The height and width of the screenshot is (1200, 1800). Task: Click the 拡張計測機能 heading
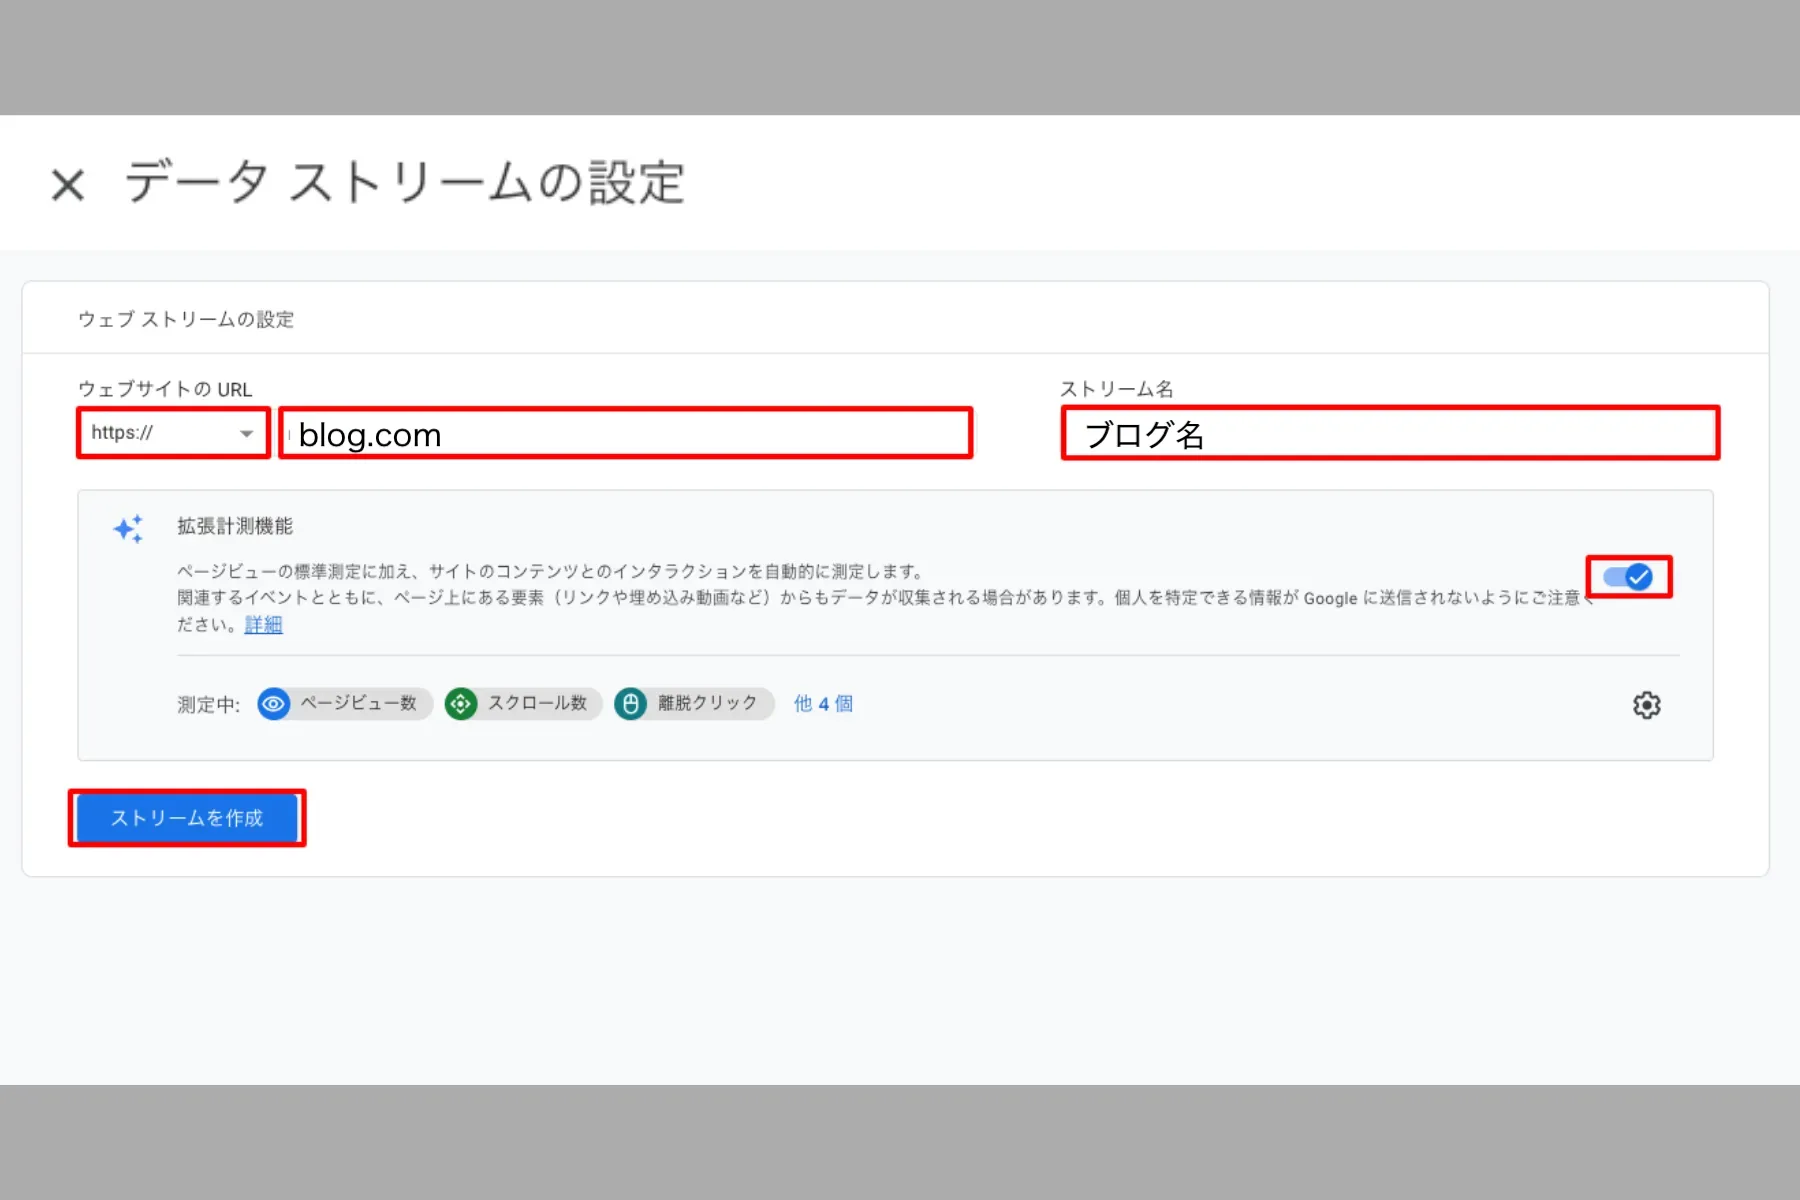pyautogui.click(x=235, y=526)
